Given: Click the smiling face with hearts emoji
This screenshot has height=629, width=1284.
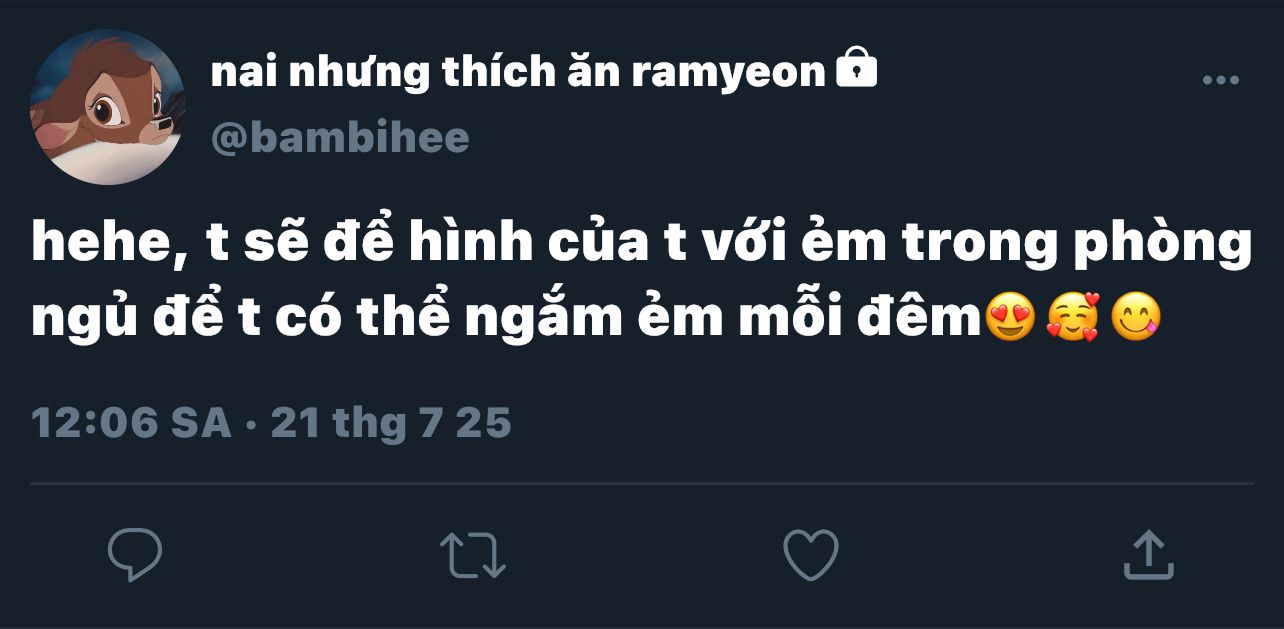Looking at the screenshot, I should pos(1072,318).
